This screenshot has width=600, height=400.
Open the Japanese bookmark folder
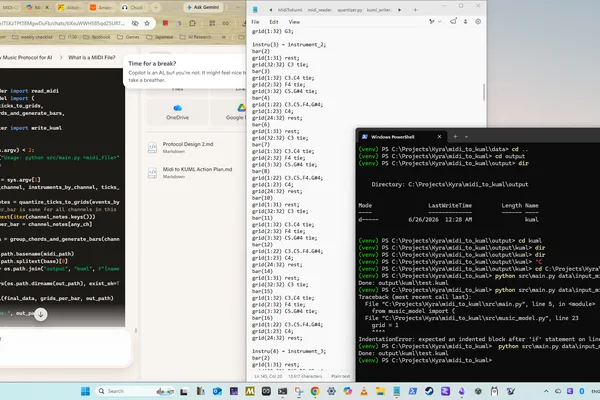coord(160,37)
